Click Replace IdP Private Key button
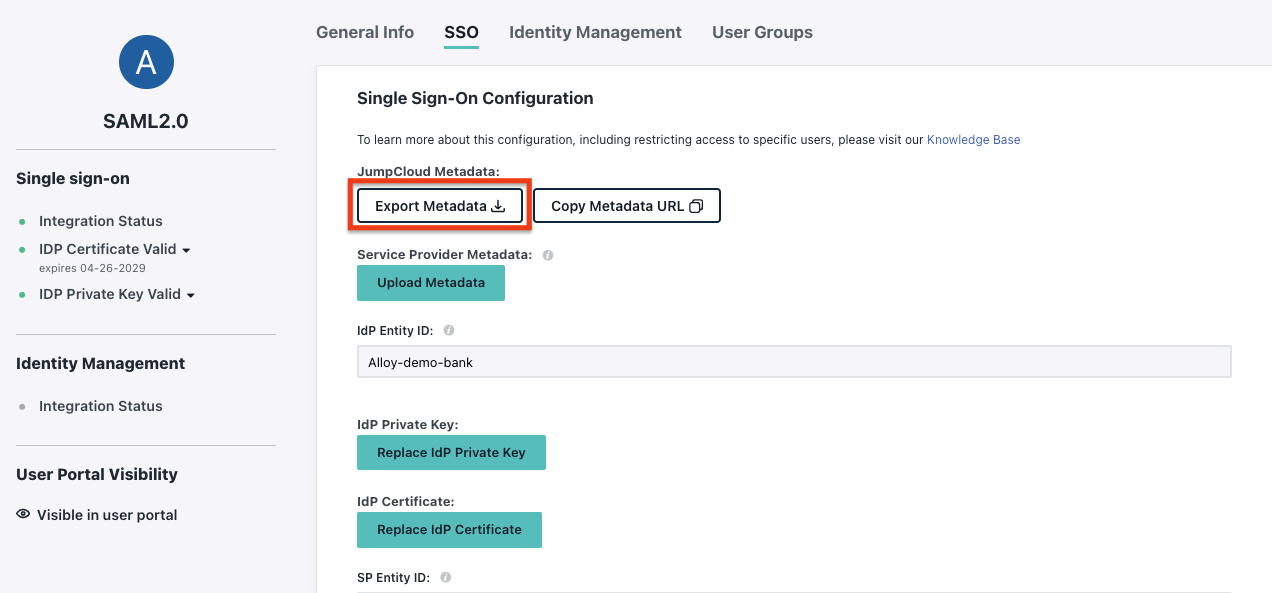 point(451,453)
